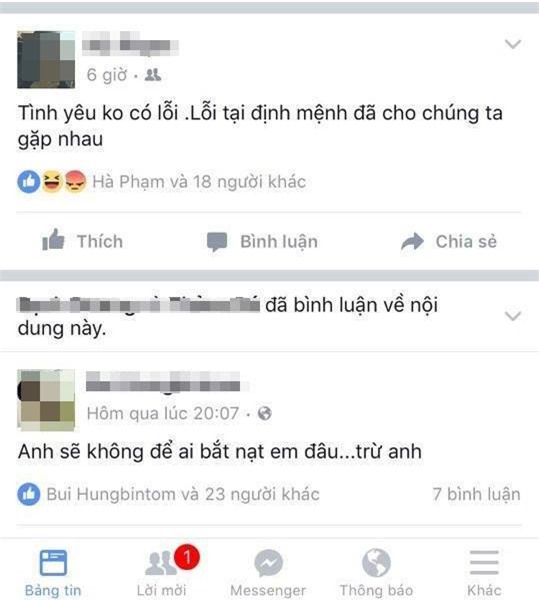Open the second post author's avatar
This screenshot has height=600, width=539.
[46, 400]
